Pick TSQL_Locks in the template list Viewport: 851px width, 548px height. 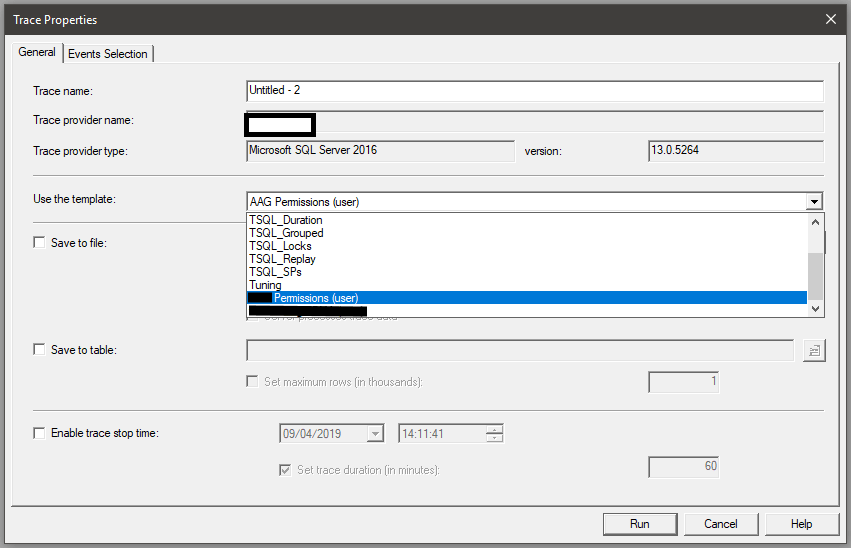(280, 246)
